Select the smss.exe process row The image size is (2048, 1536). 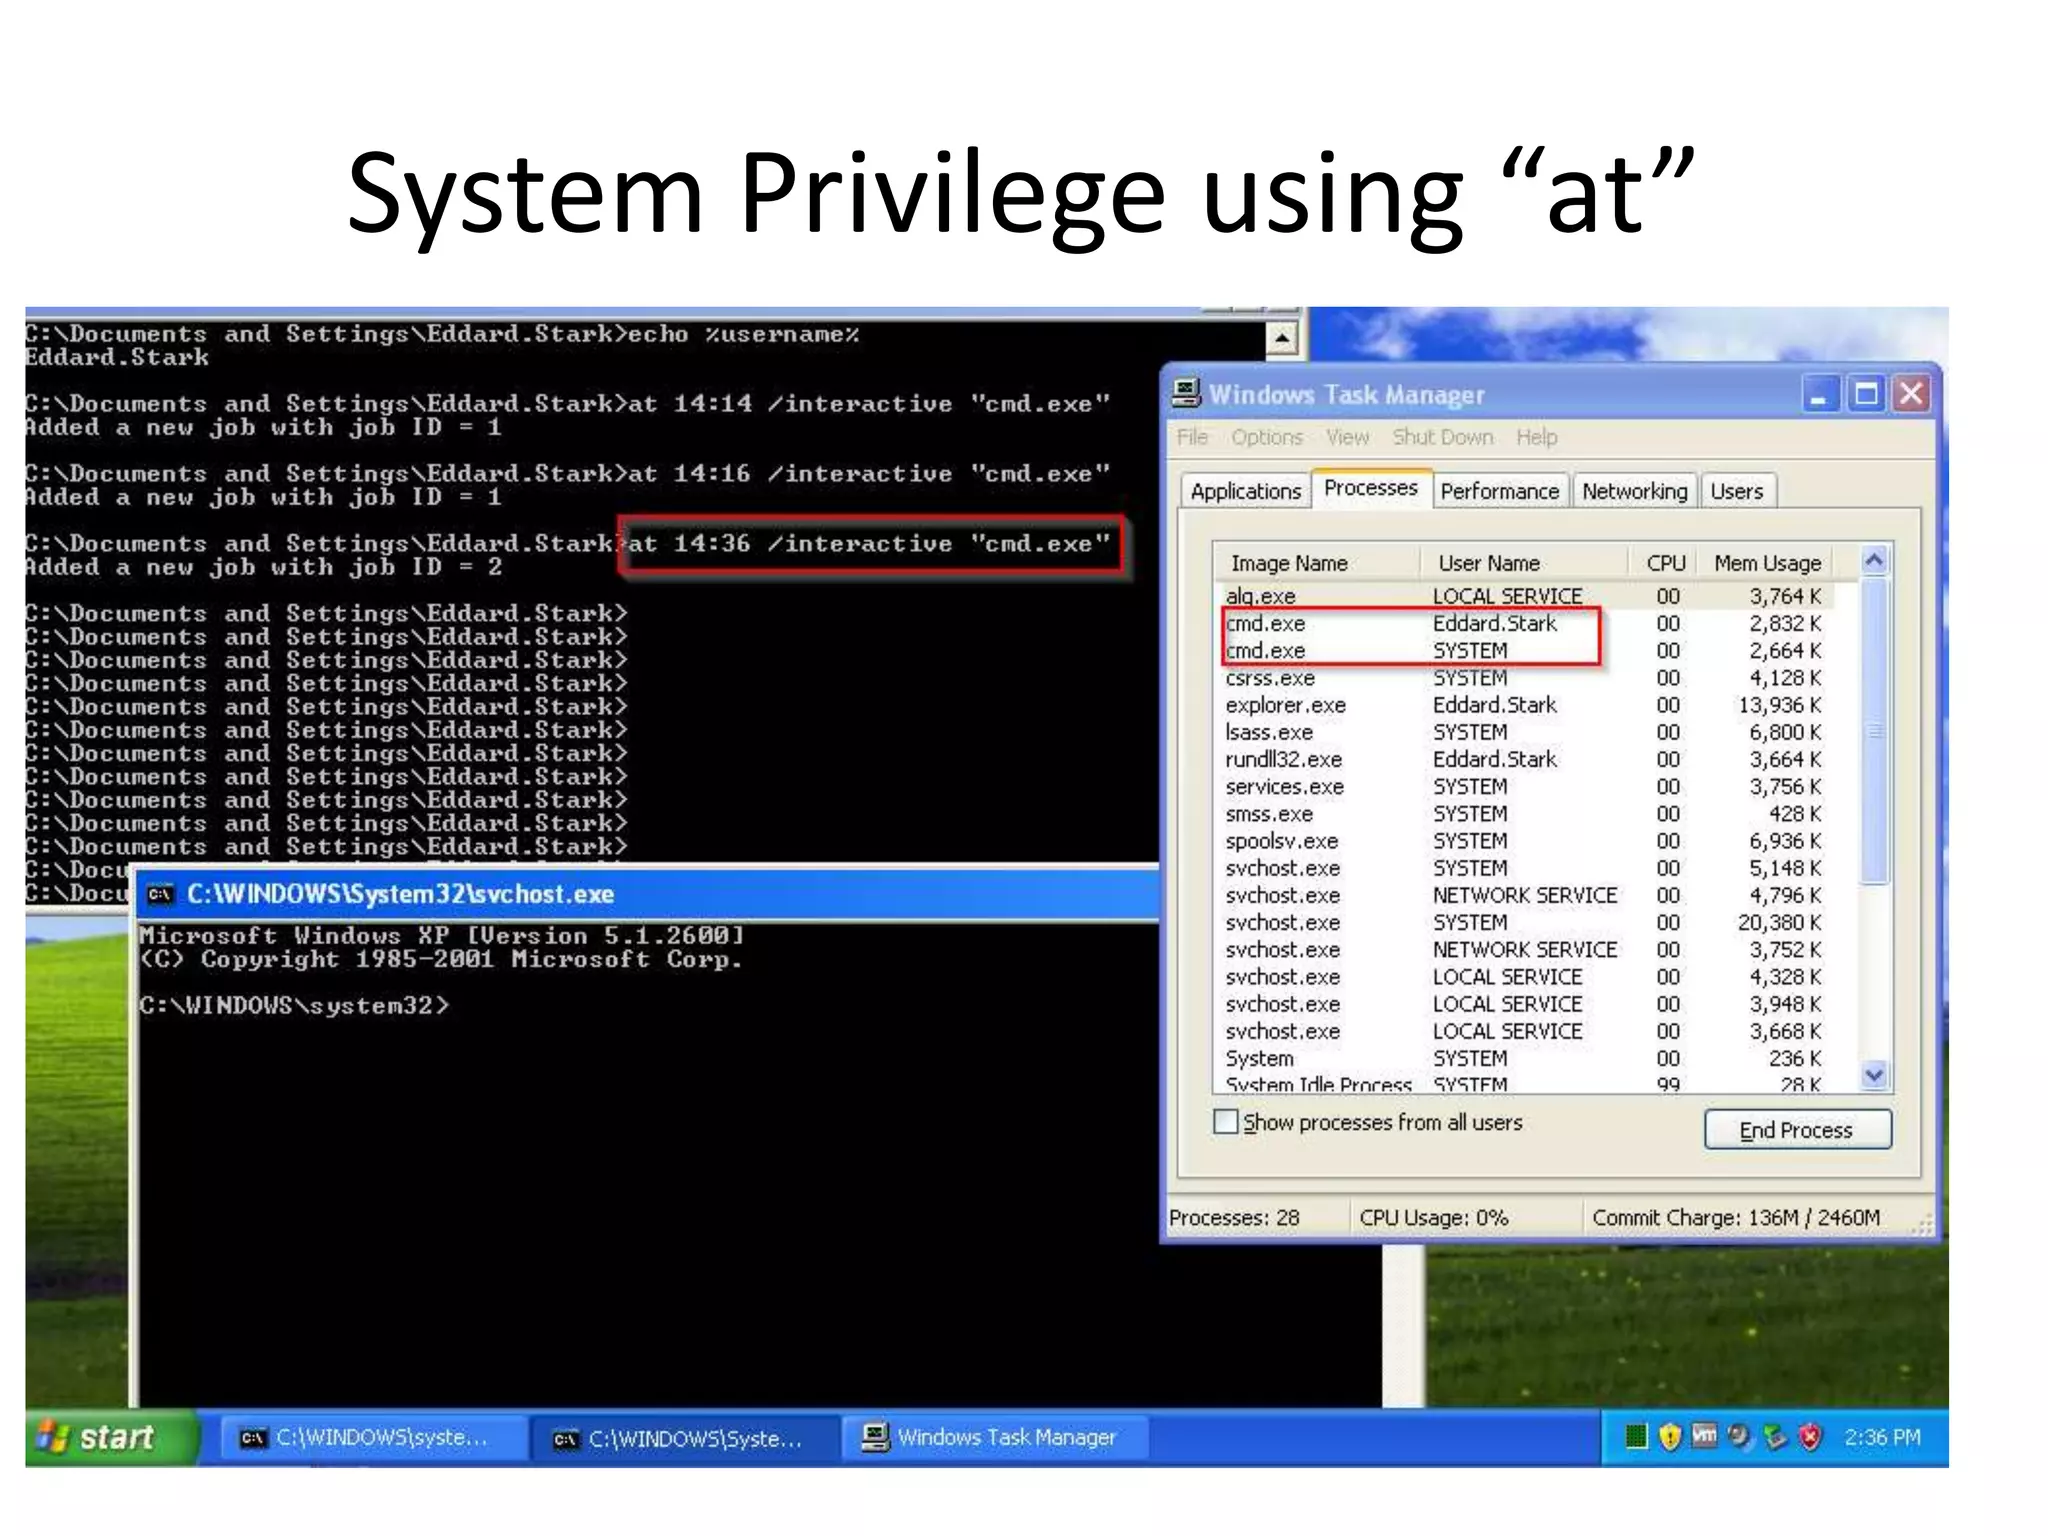(1527, 814)
